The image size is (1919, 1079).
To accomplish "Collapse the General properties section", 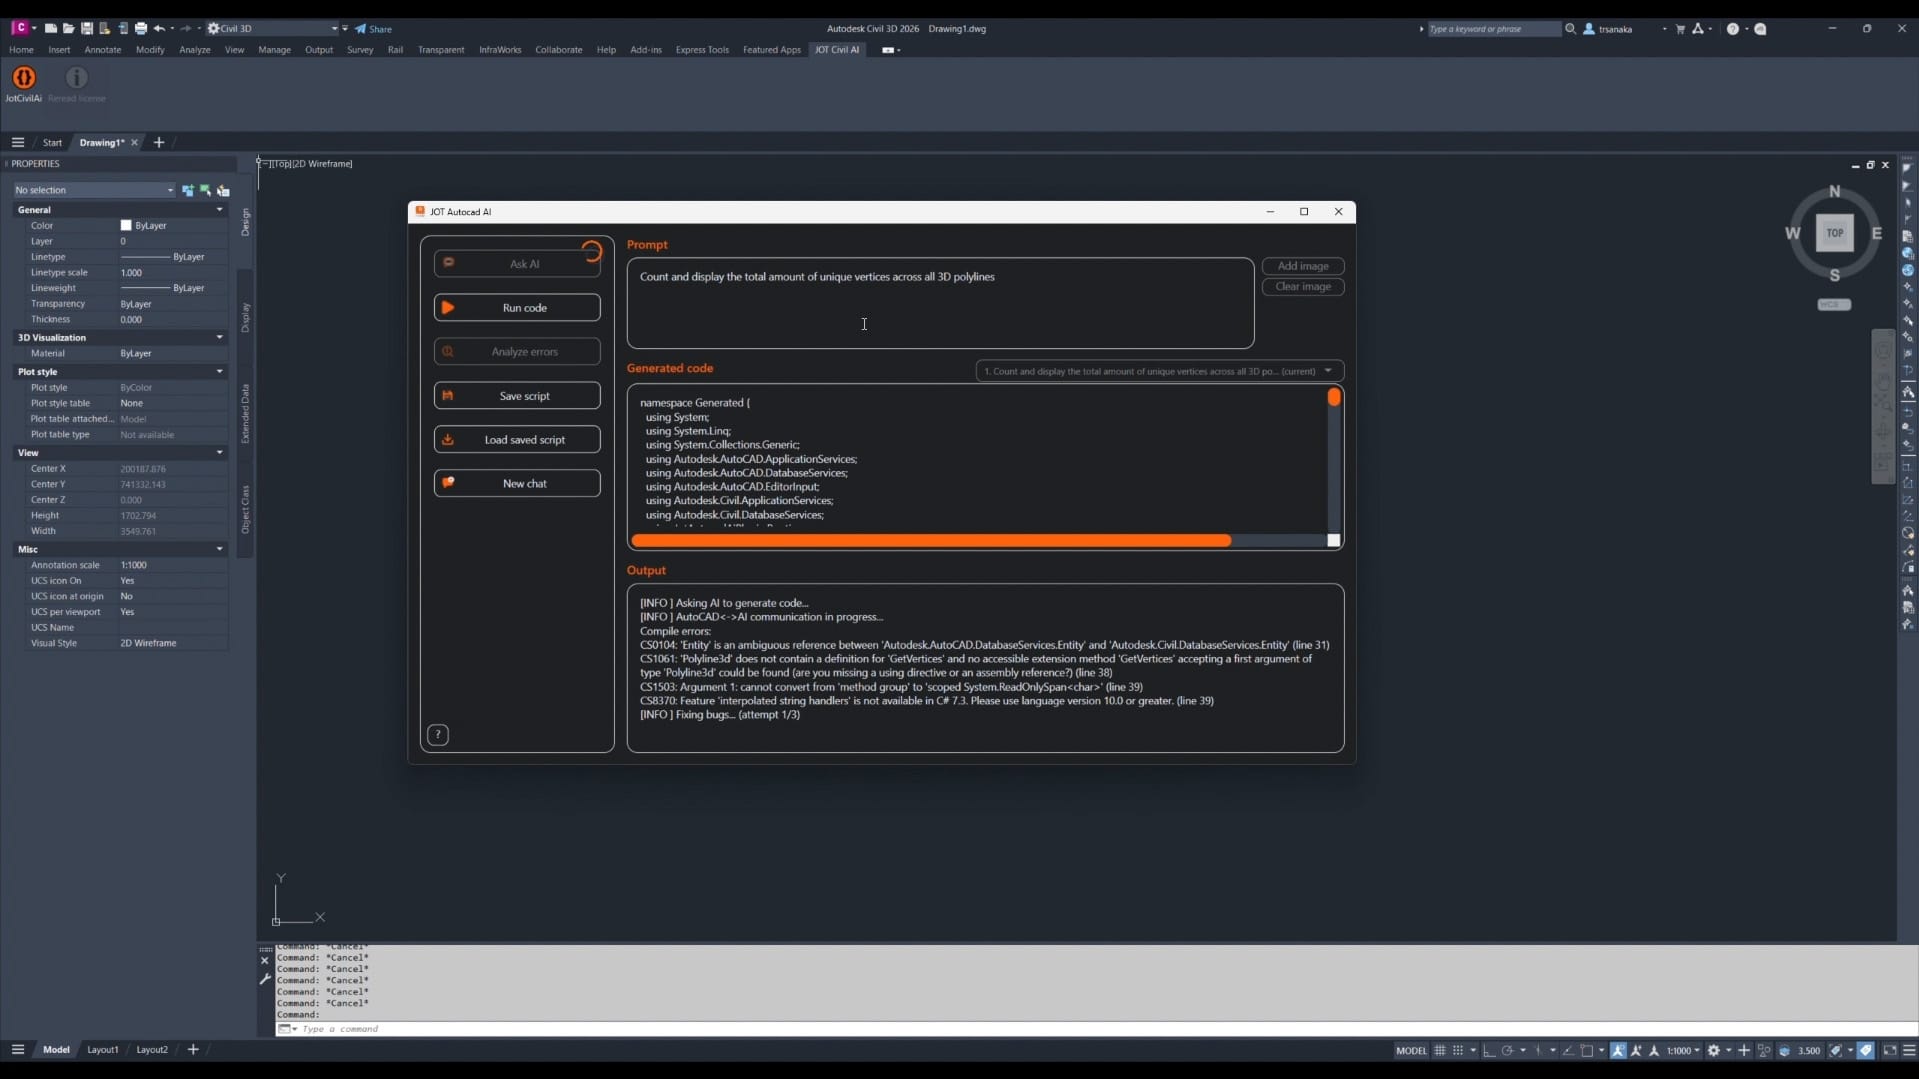I will click(x=219, y=210).
